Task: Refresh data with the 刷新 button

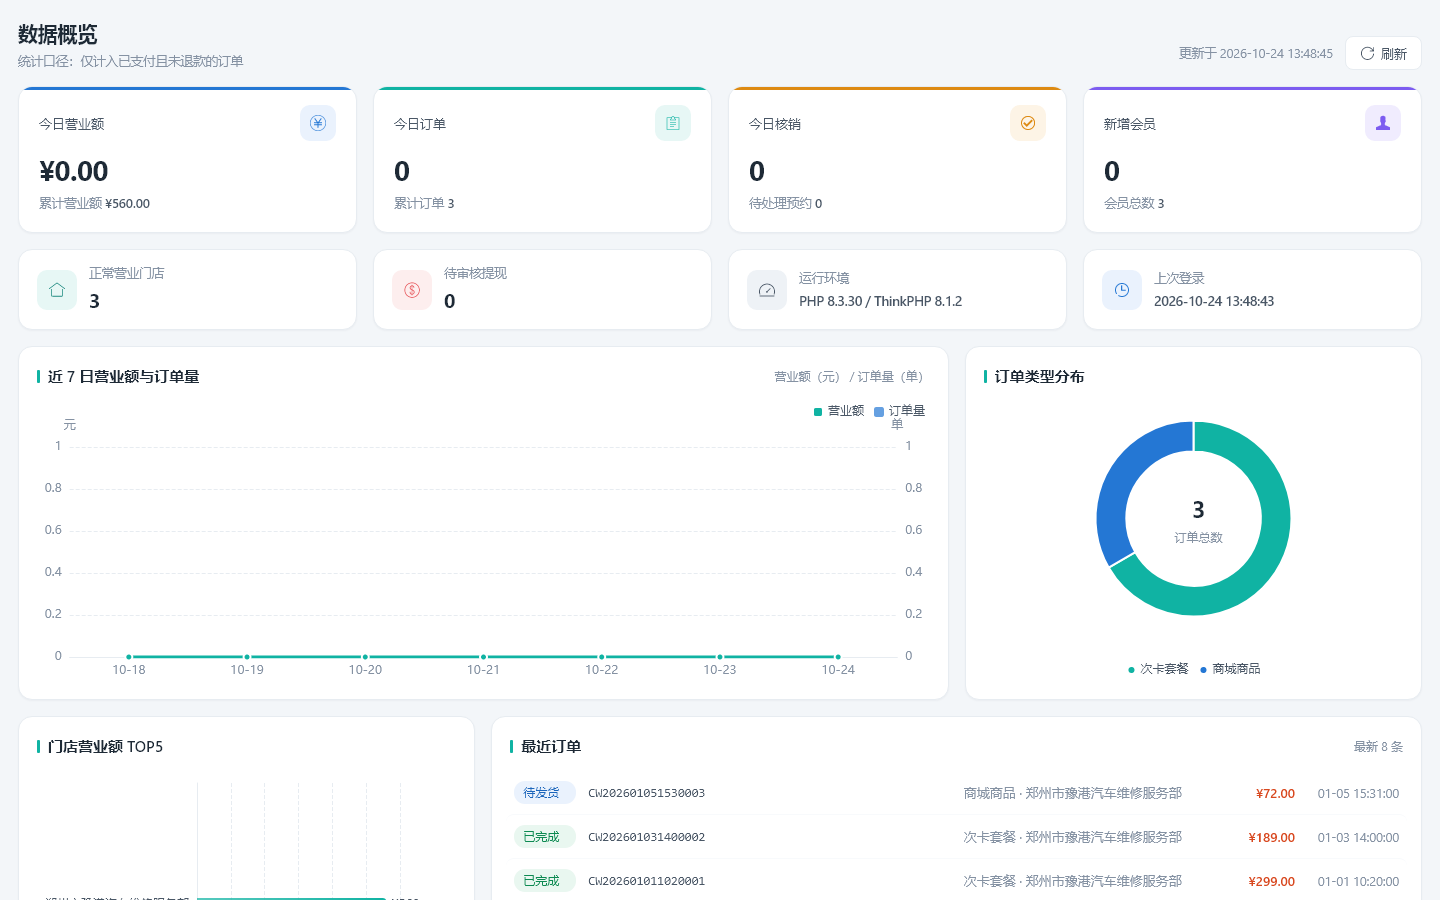Action: [1383, 53]
